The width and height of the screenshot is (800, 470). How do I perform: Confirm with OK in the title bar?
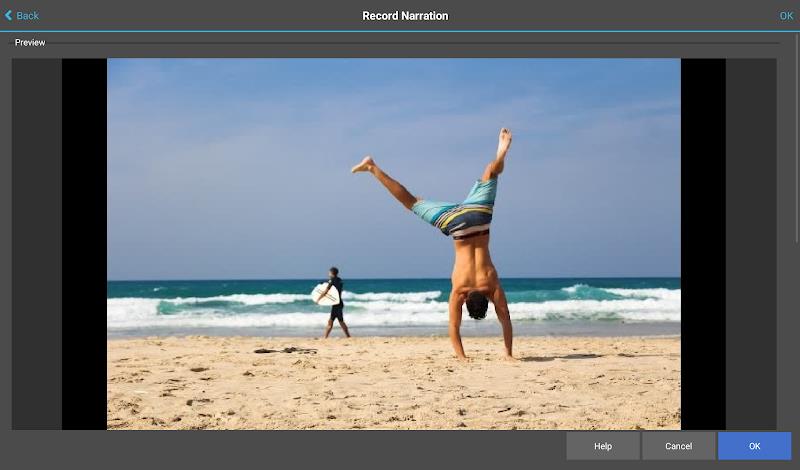[x=786, y=16]
